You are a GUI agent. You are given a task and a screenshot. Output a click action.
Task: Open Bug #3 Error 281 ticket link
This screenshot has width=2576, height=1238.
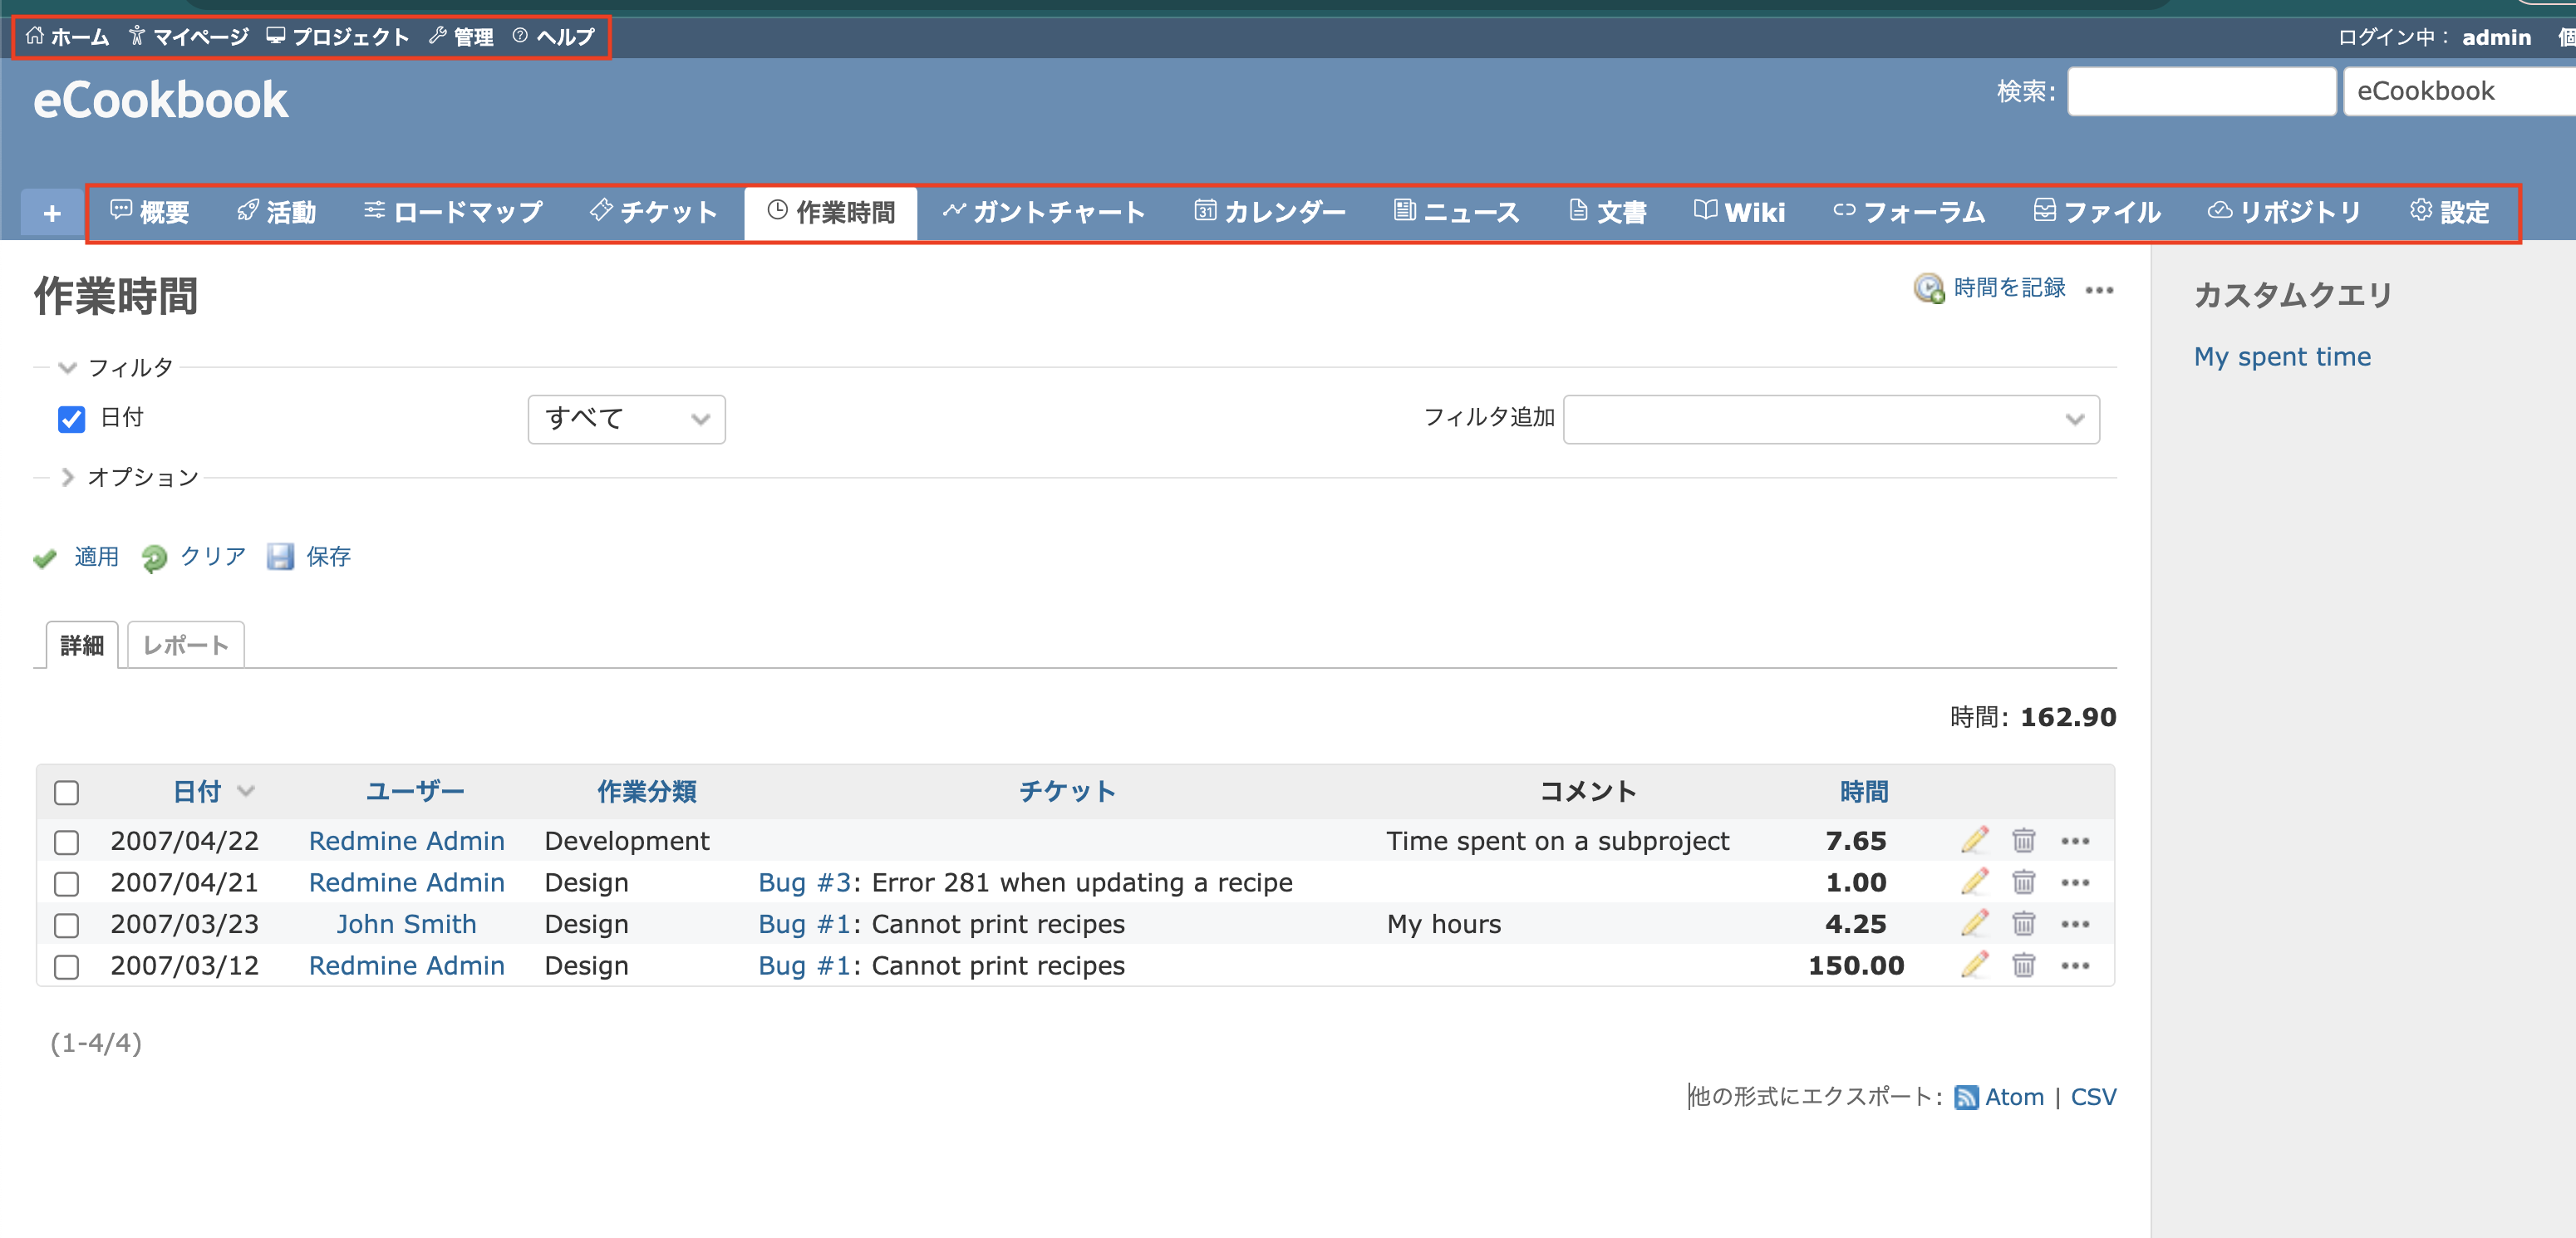click(x=804, y=882)
